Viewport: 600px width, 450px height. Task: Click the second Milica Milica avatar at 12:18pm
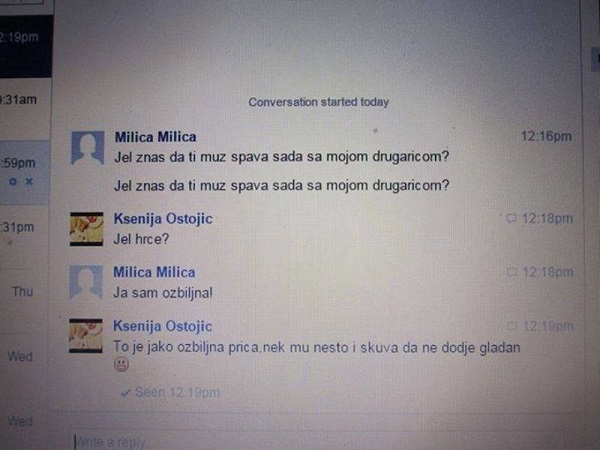86,282
